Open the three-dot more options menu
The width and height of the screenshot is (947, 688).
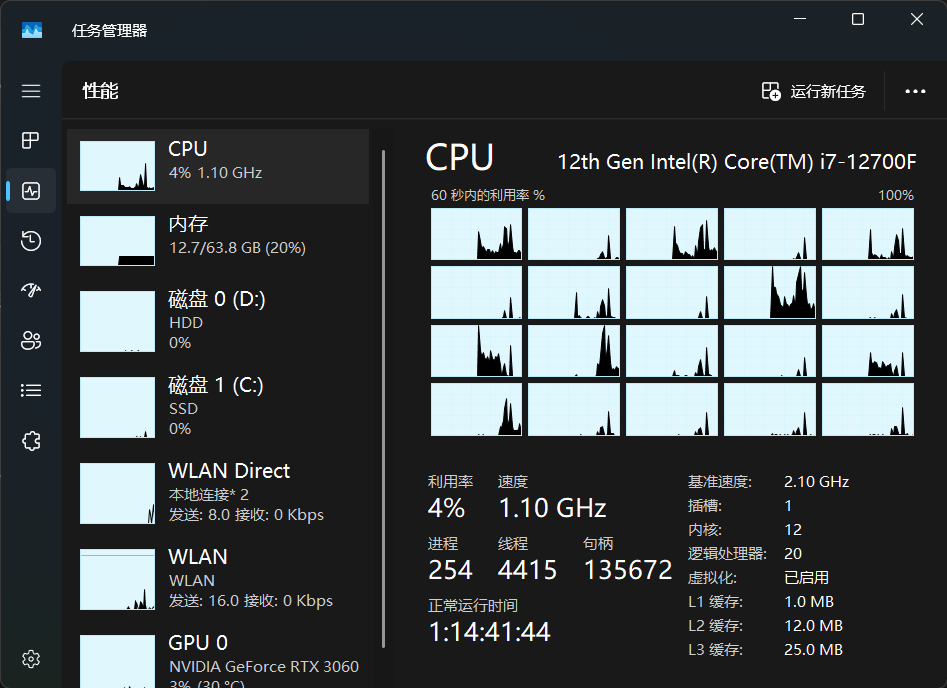915,91
